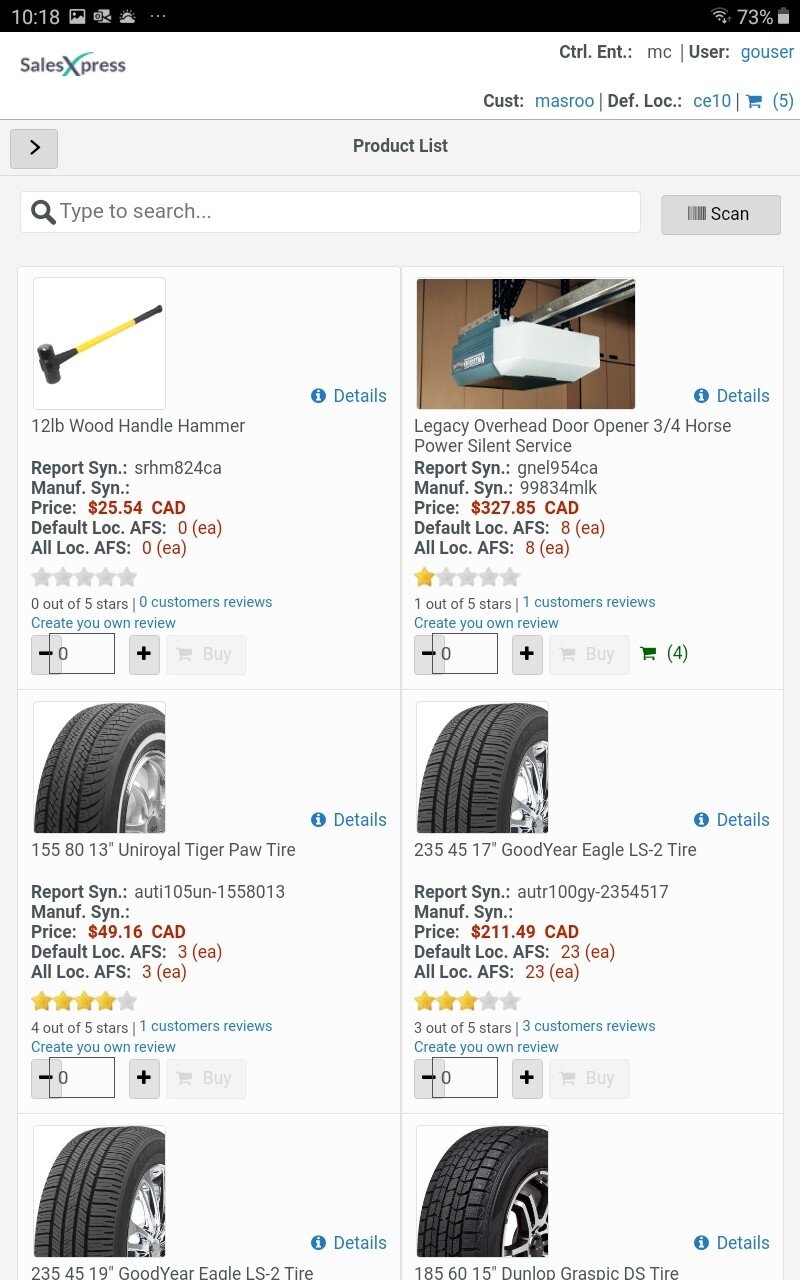This screenshot has height=1280, width=800.
Task: Click the Buy button for GoodYear 17" tire
Action: click(x=589, y=1078)
